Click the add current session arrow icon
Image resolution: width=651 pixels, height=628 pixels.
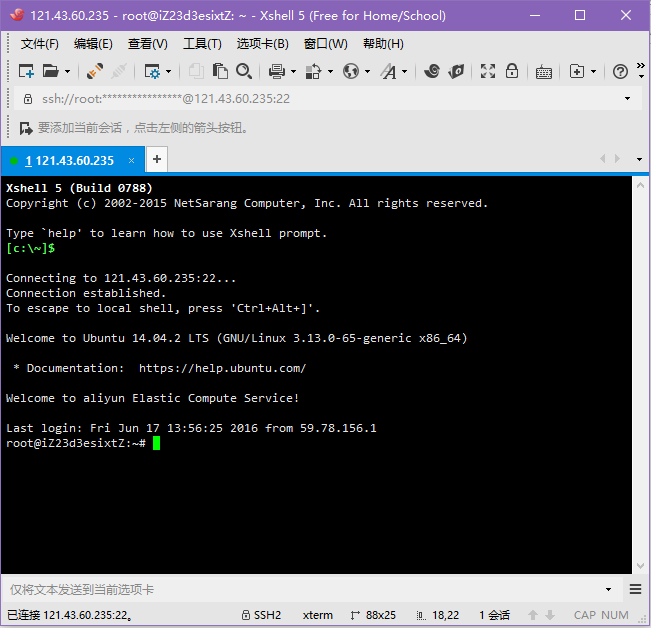click(26, 128)
